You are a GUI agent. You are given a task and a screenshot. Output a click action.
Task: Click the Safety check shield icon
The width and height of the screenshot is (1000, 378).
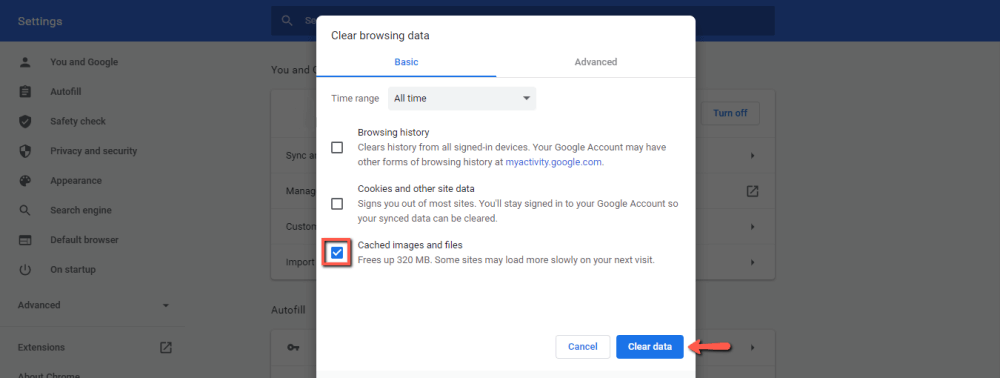tap(25, 121)
